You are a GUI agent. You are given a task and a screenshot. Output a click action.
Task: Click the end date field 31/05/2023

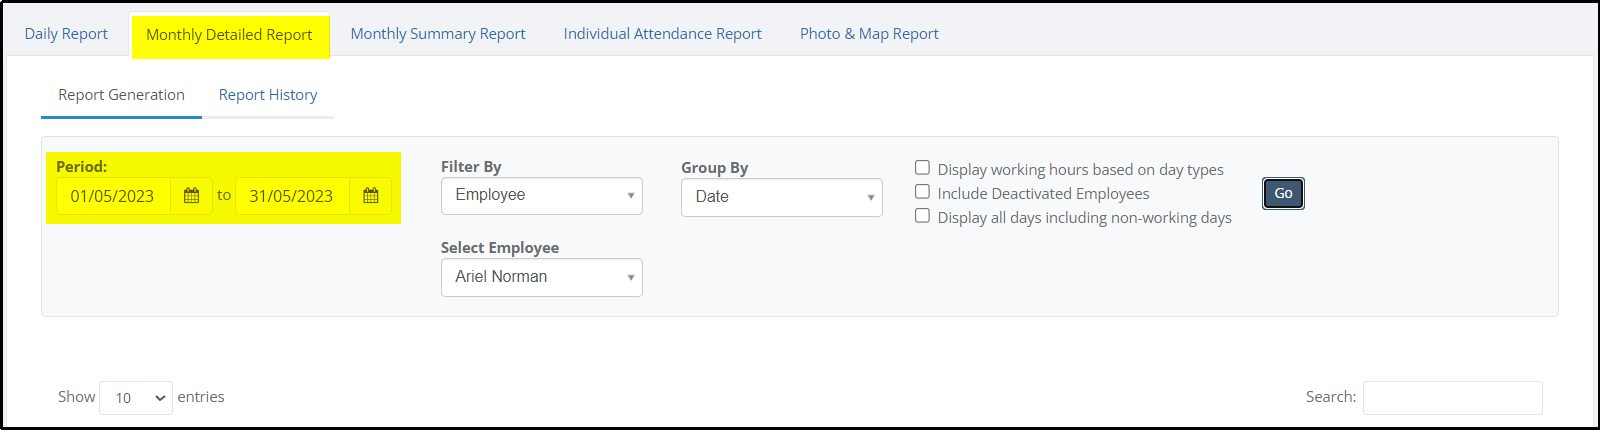point(292,196)
